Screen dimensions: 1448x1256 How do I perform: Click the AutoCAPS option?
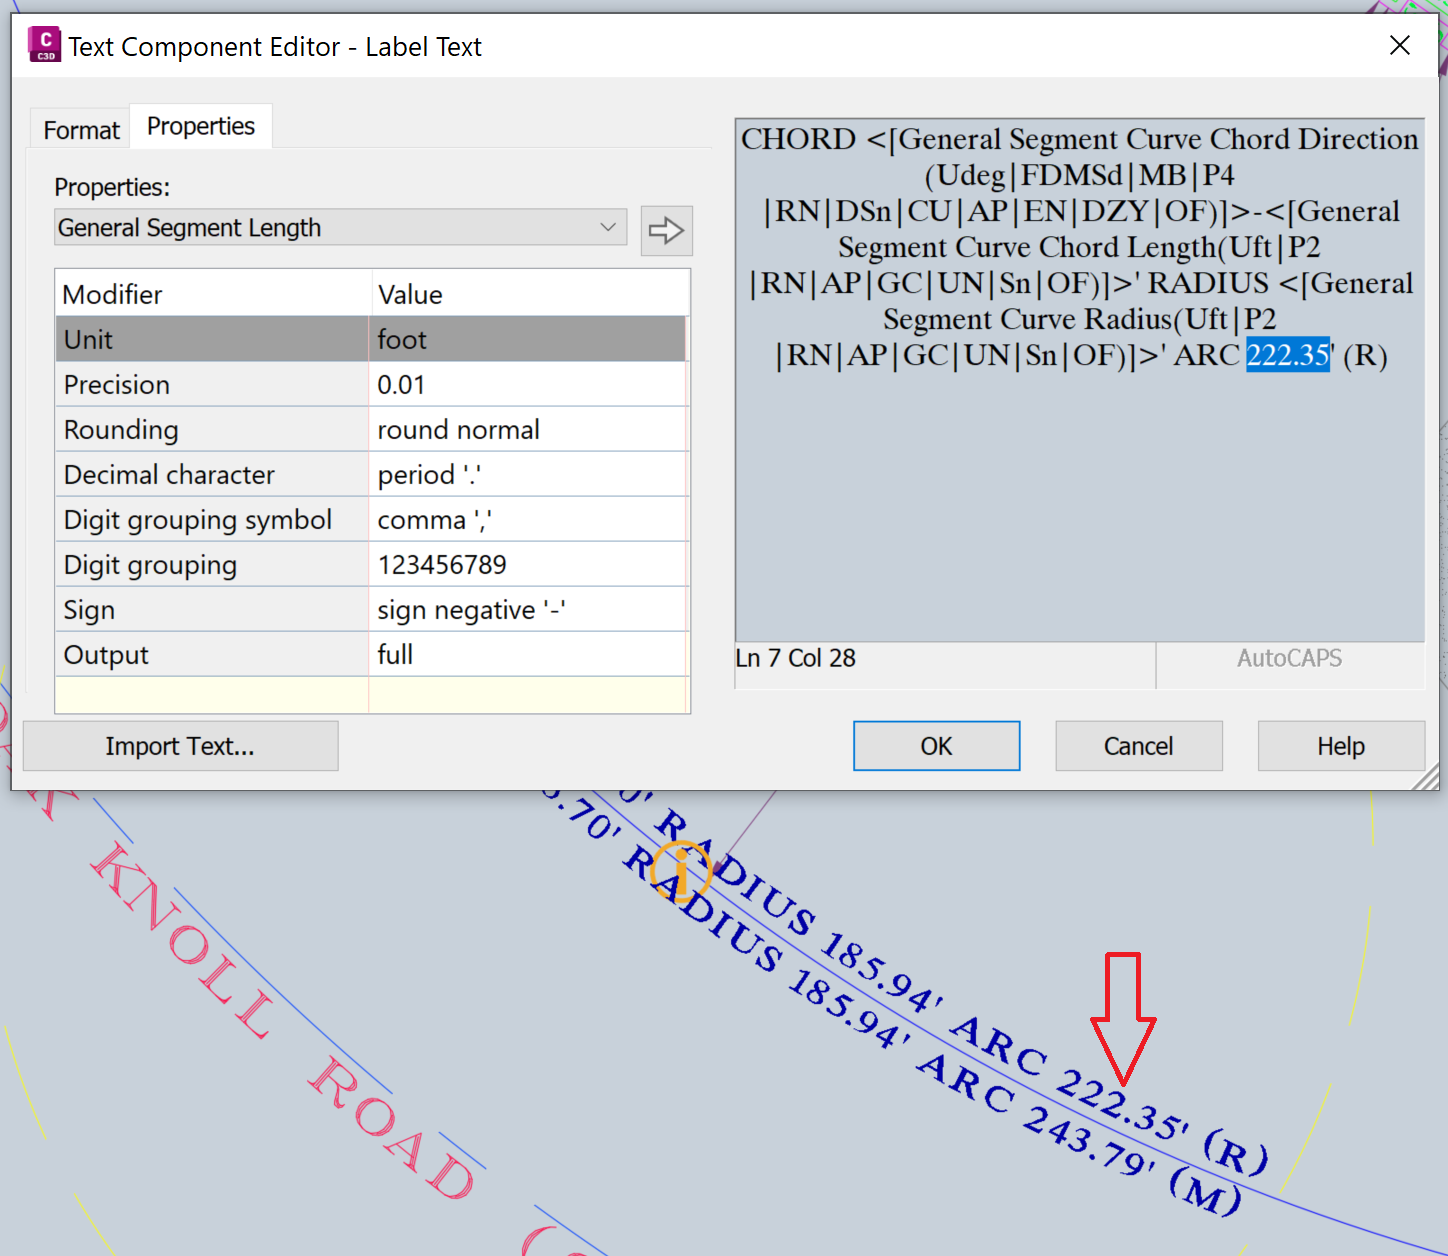[x=1289, y=658]
